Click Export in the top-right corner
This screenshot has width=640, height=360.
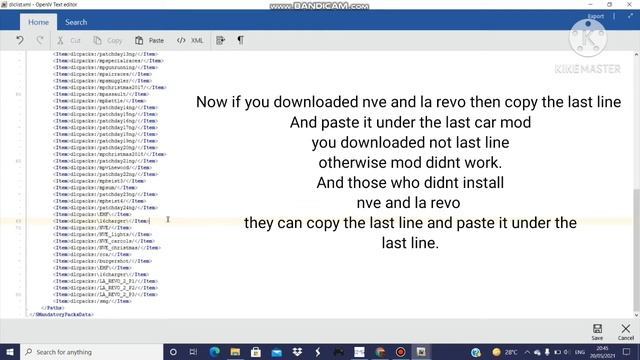(x=596, y=16)
